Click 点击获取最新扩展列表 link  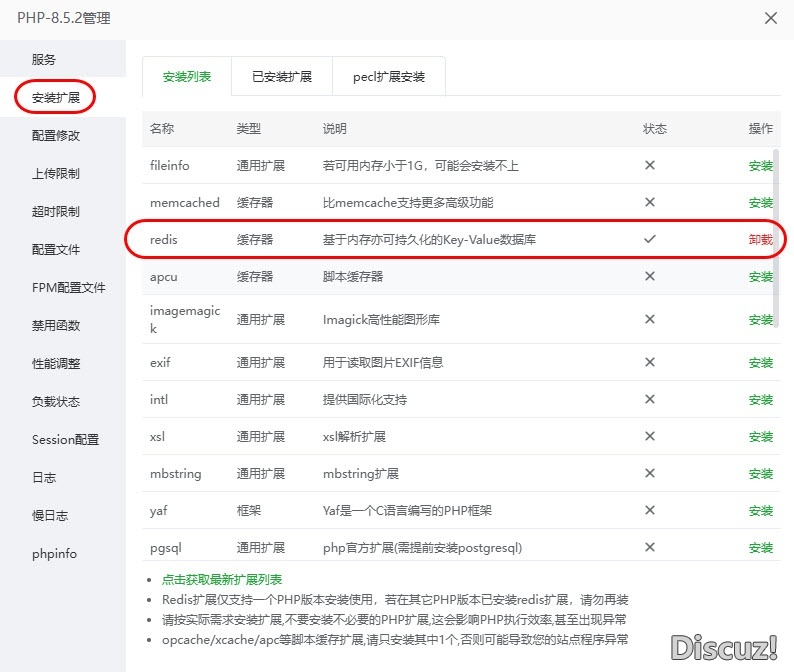pos(222,580)
